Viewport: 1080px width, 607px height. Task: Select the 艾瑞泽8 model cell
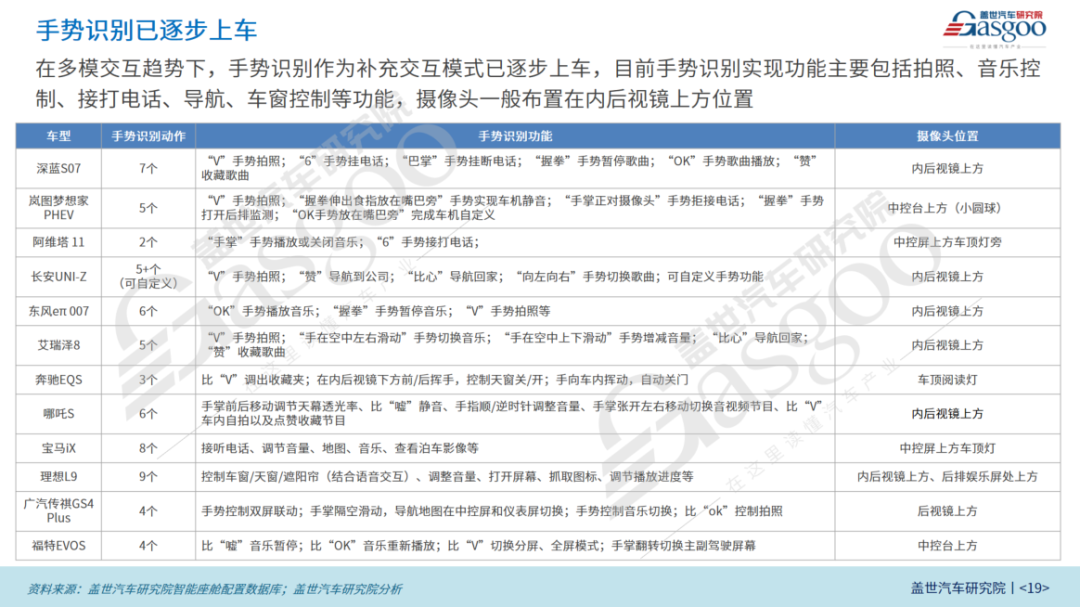pos(59,345)
